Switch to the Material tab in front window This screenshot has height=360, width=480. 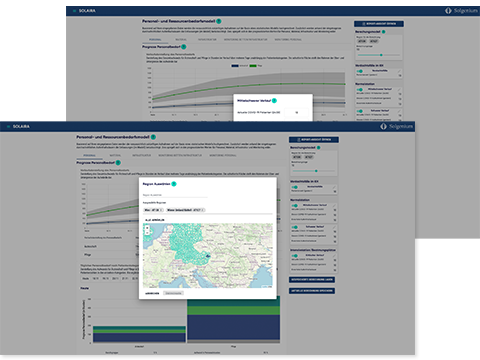tap(115, 155)
